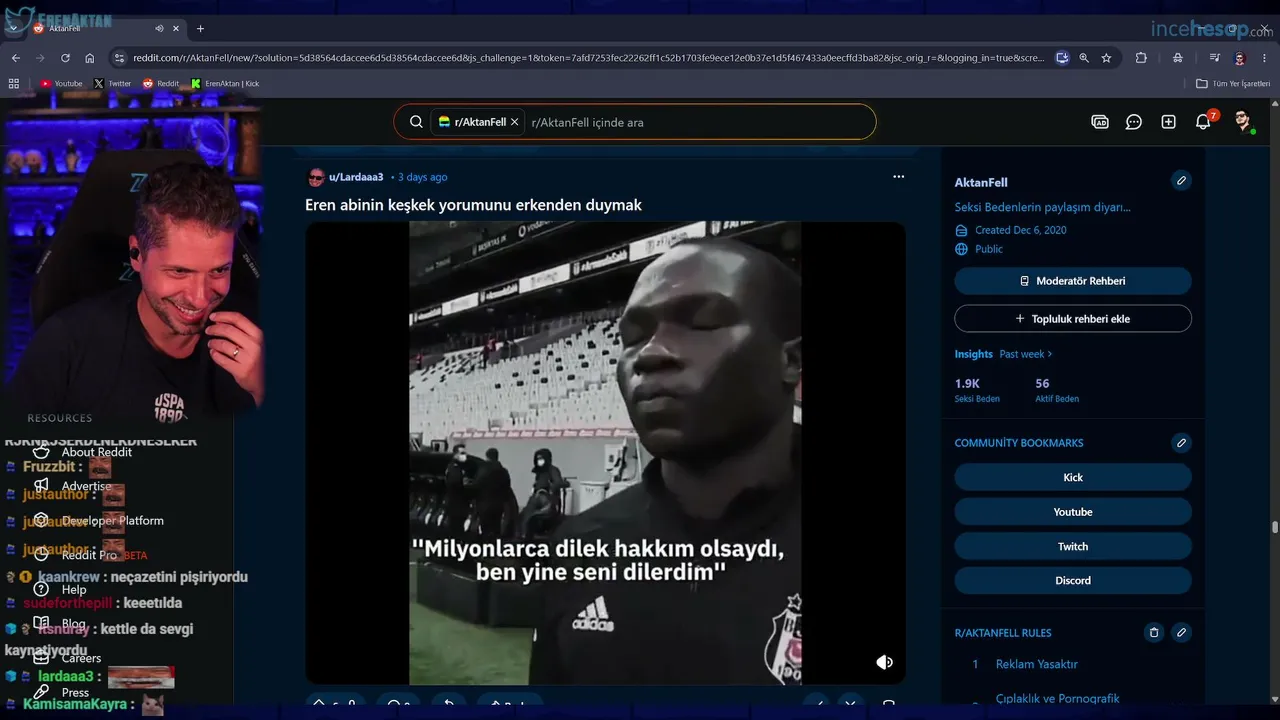Click the u/Lardaaa3 avatar image
This screenshot has width=1280, height=720.
316,177
